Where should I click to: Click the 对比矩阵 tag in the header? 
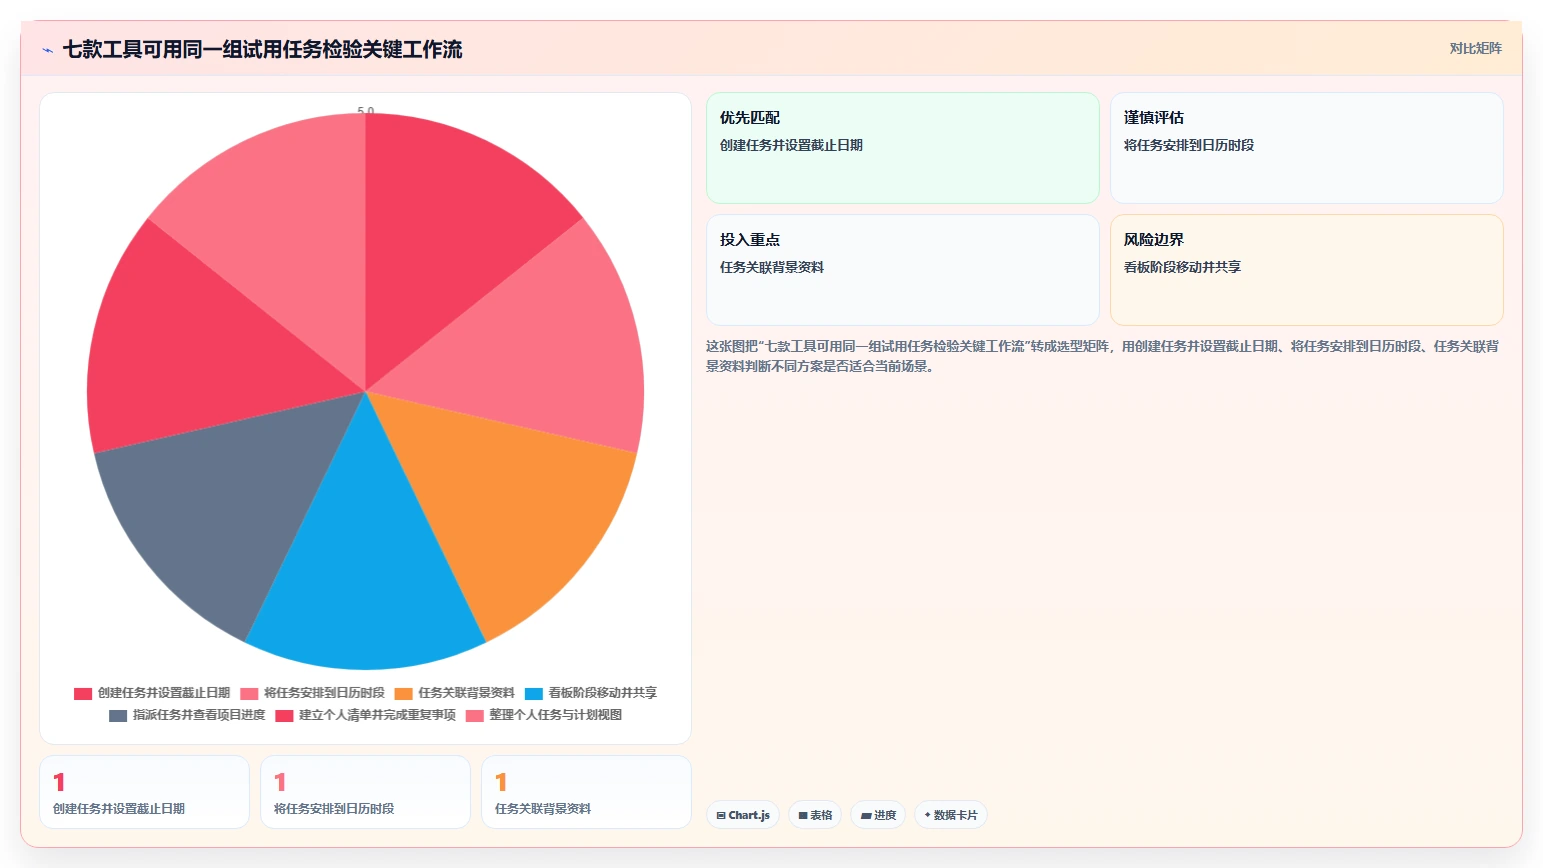(1475, 48)
